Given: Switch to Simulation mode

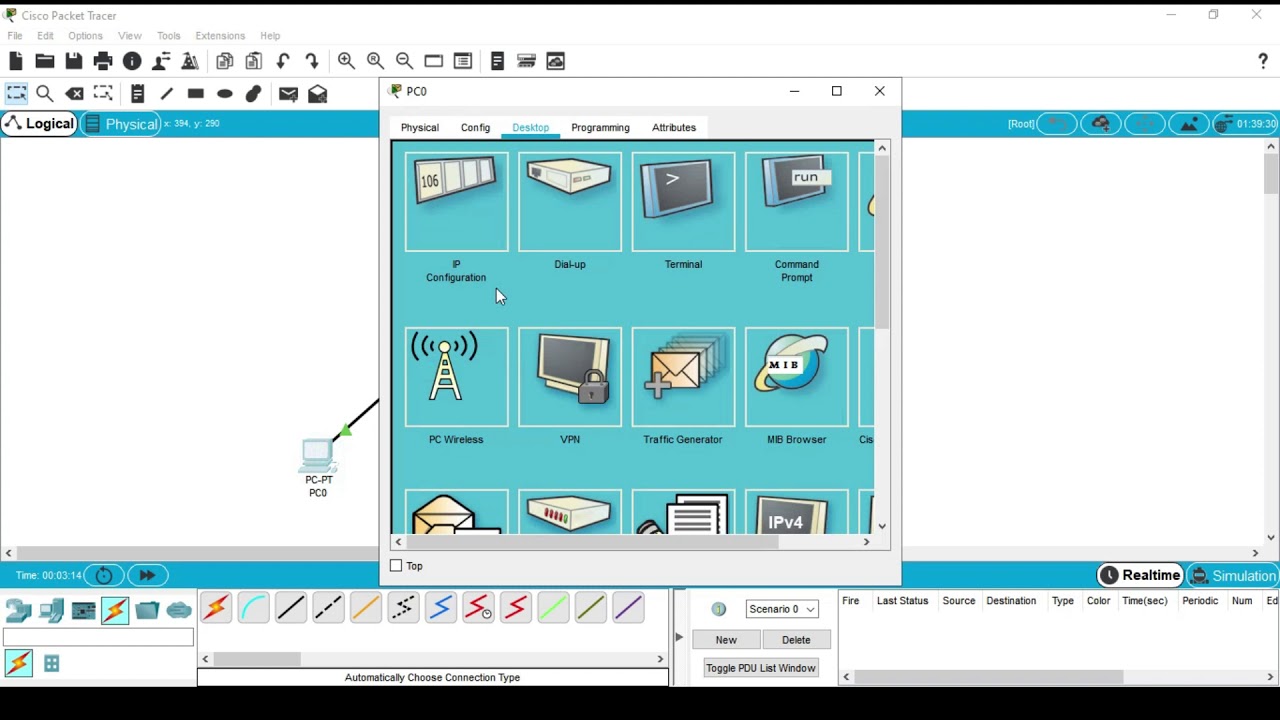Looking at the screenshot, I should pyautogui.click(x=1233, y=575).
